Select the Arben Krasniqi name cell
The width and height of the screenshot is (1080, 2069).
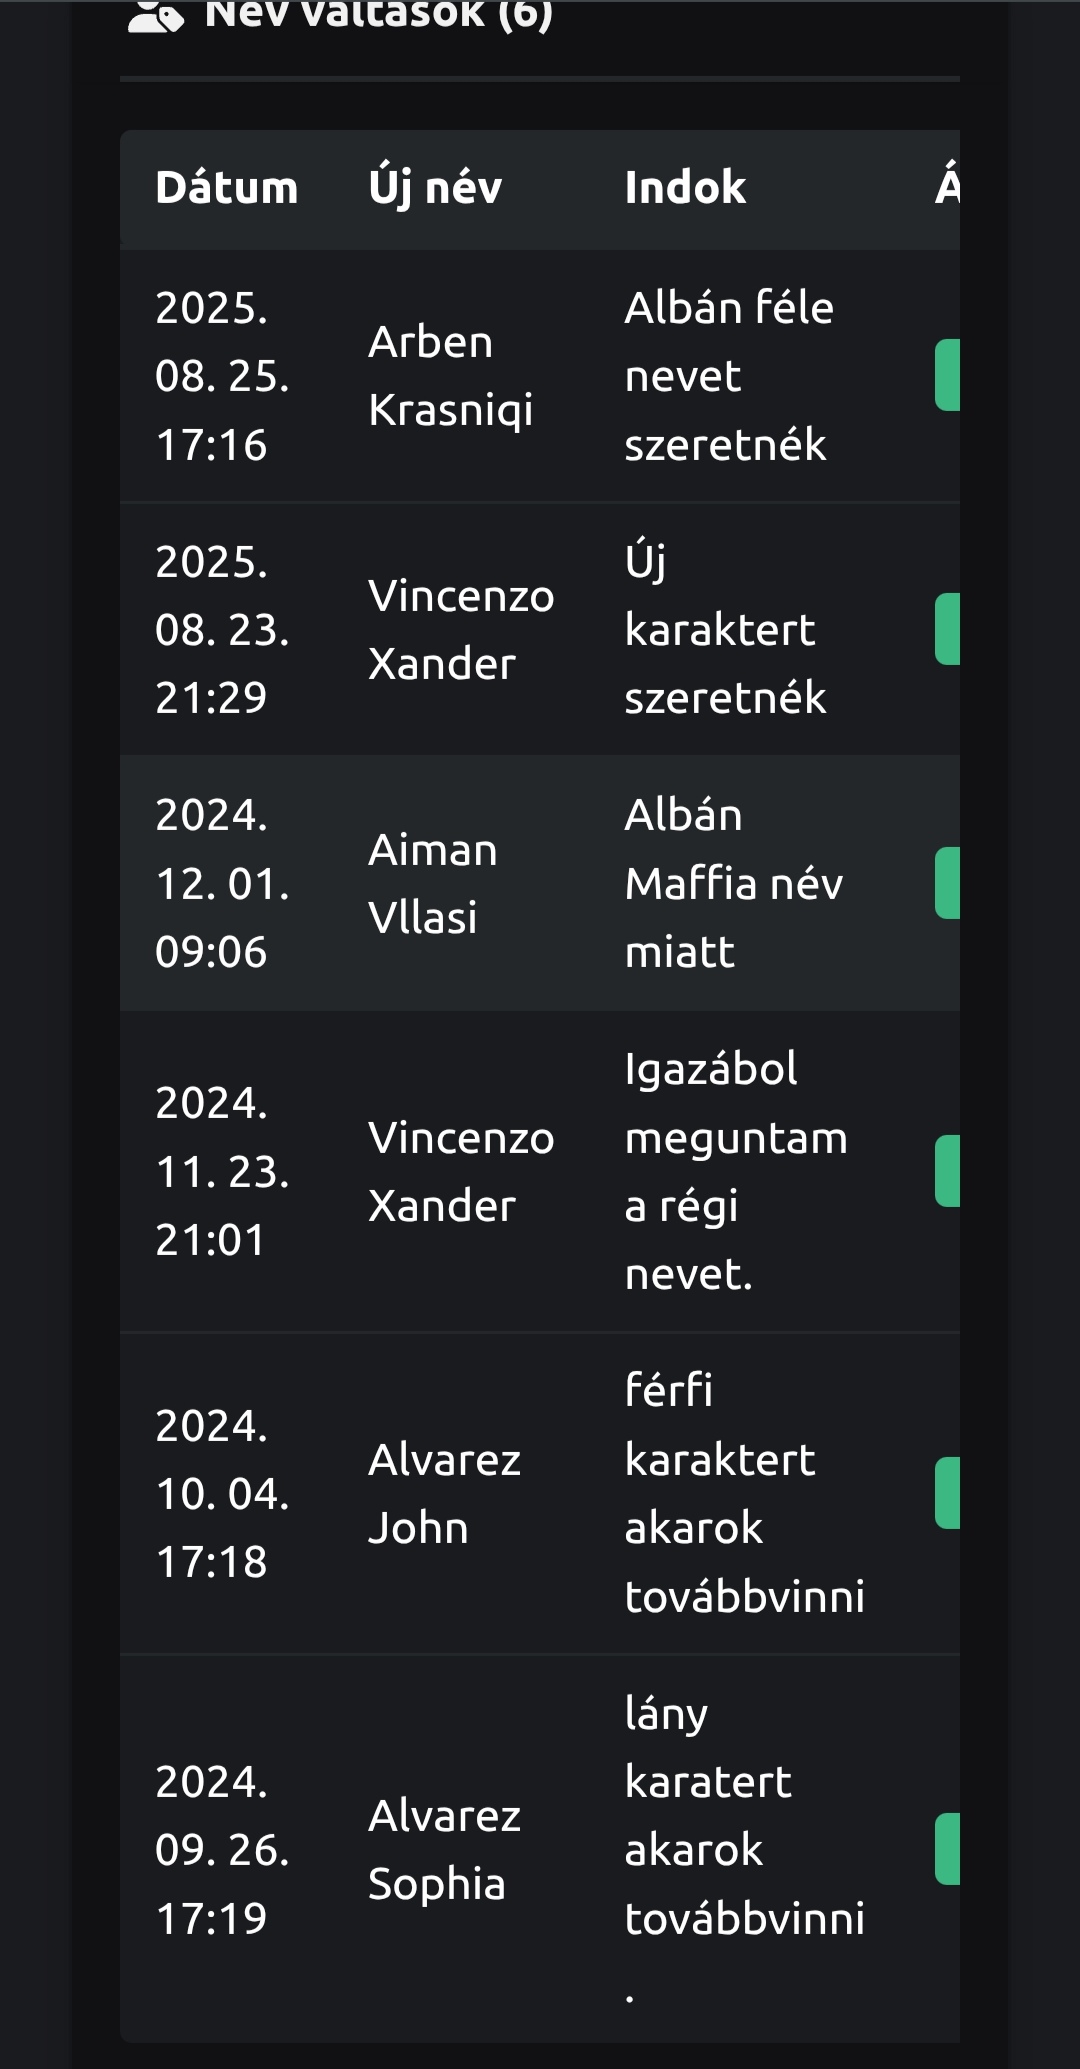pyautogui.click(x=450, y=376)
